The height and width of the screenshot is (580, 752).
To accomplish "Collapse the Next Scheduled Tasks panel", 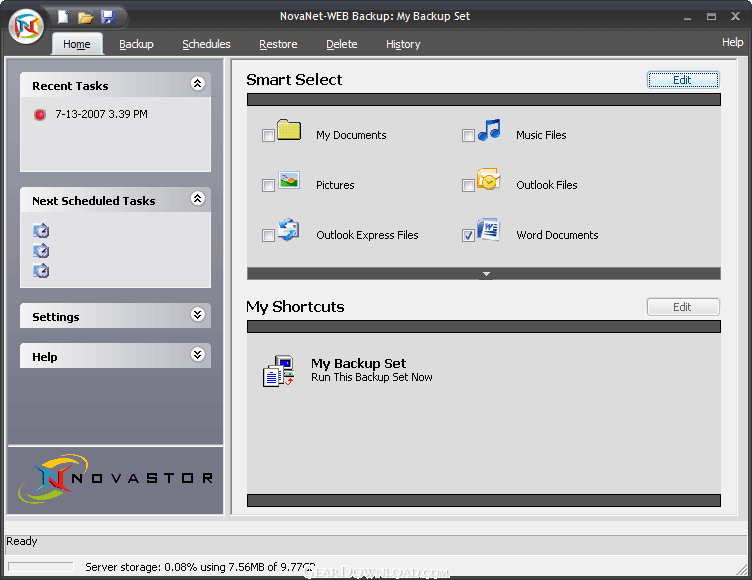I will coord(198,199).
